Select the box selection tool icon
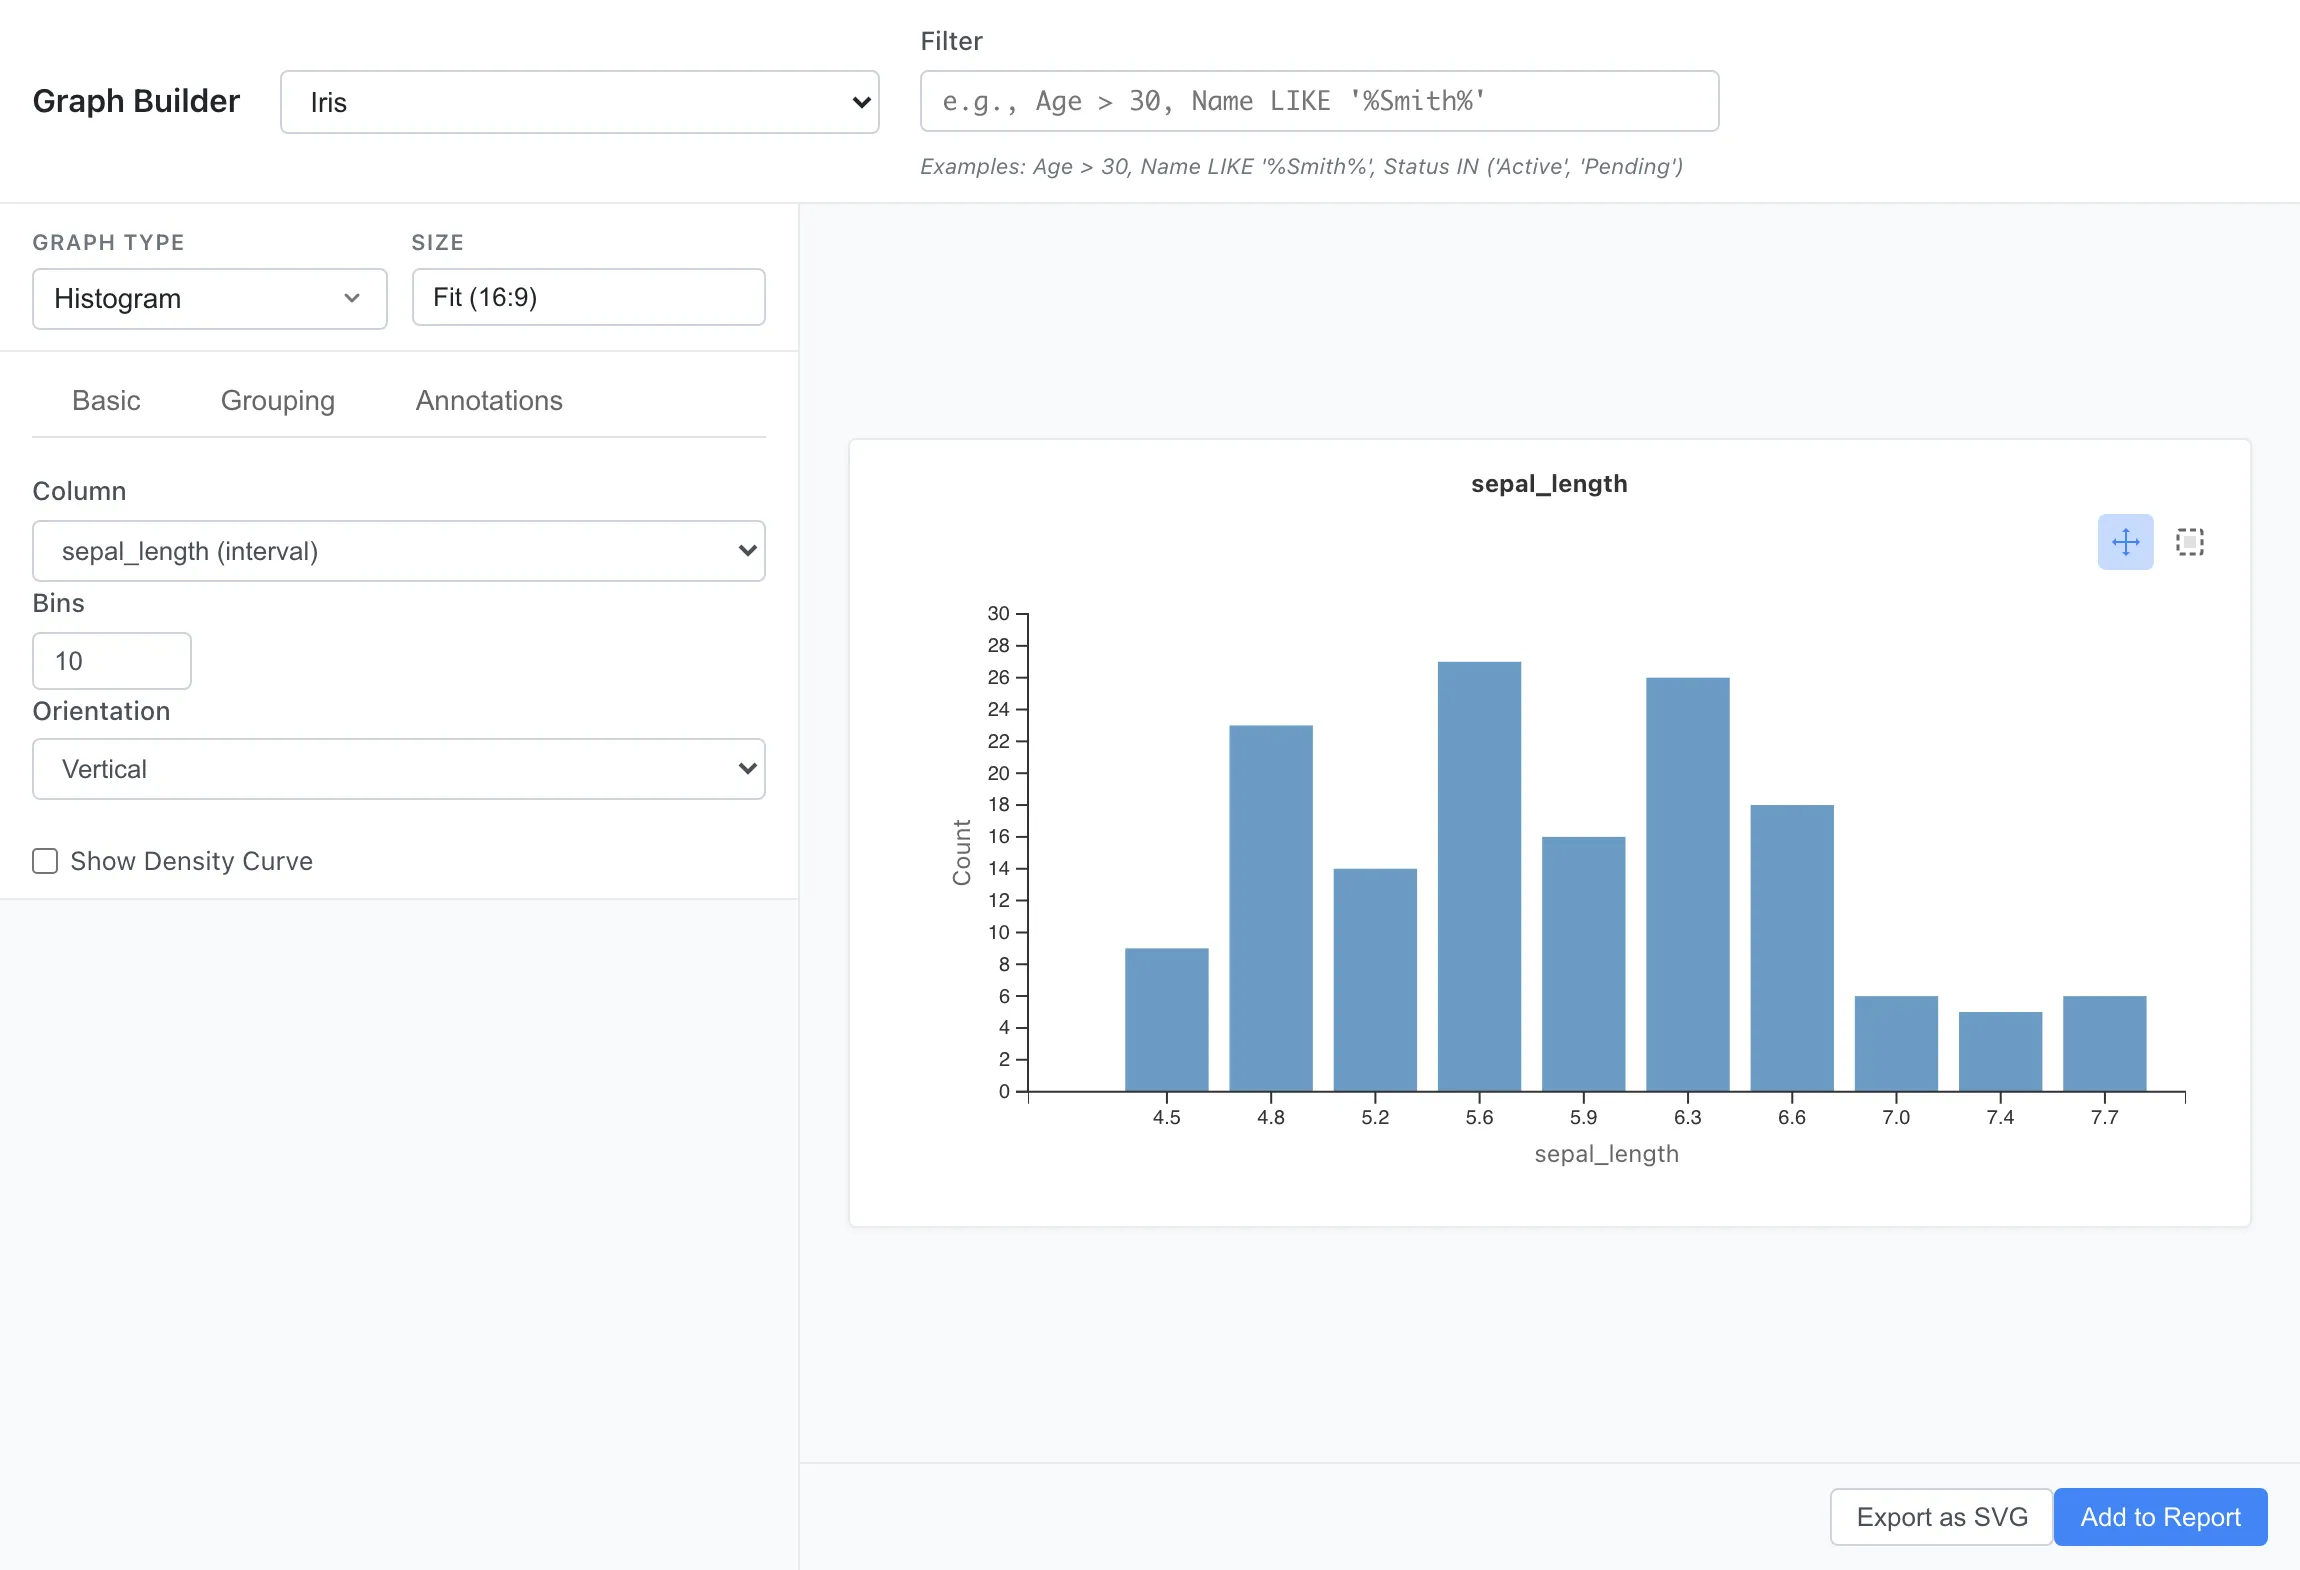This screenshot has height=1570, width=2300. click(x=2189, y=542)
